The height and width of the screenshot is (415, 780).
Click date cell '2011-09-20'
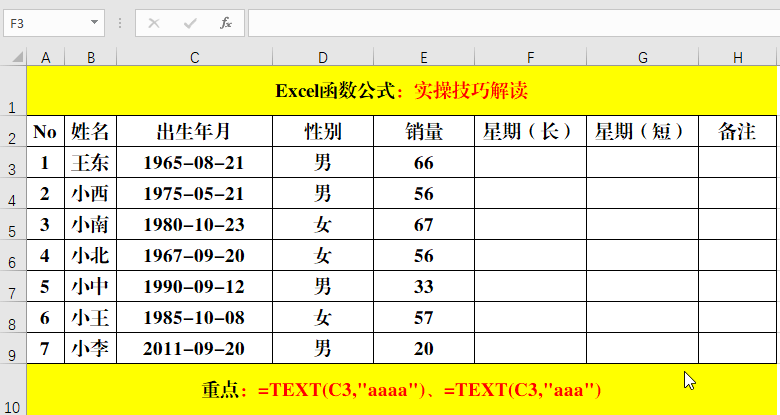[x=195, y=348]
